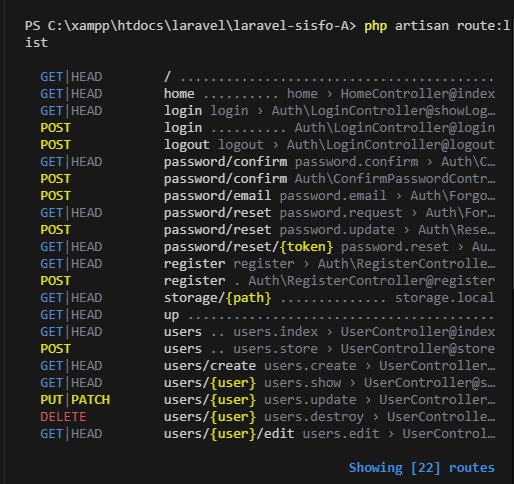
Task: Click 'users/{user}/edit' route URI
Action: pyautogui.click(x=229, y=434)
